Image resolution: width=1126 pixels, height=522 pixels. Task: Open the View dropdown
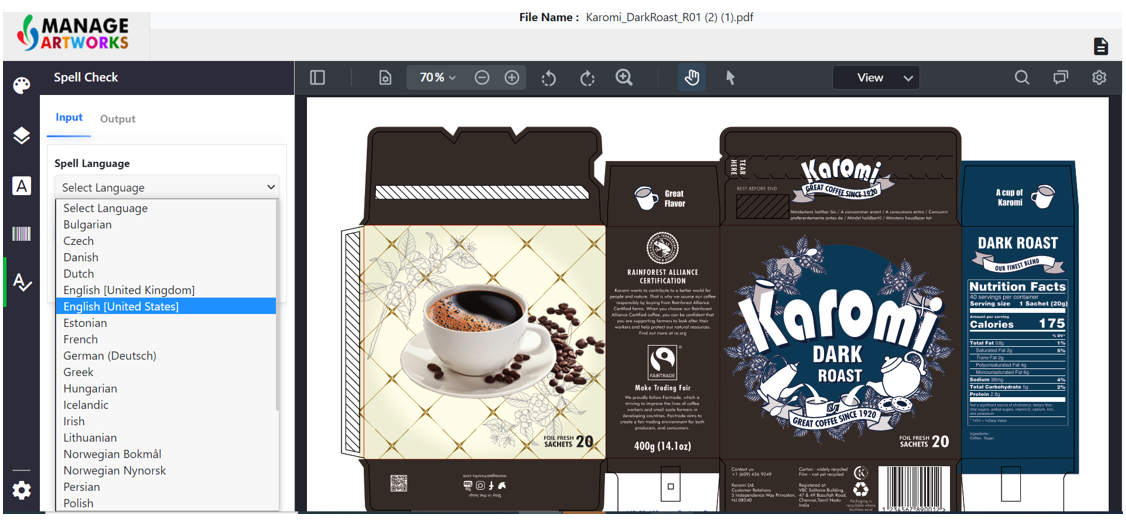point(876,78)
